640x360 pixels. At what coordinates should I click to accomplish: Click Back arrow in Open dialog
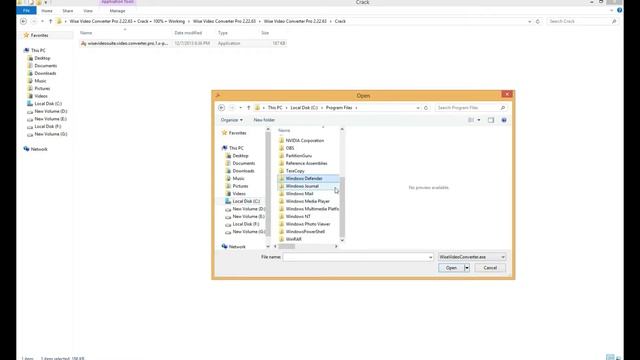(x=222, y=108)
